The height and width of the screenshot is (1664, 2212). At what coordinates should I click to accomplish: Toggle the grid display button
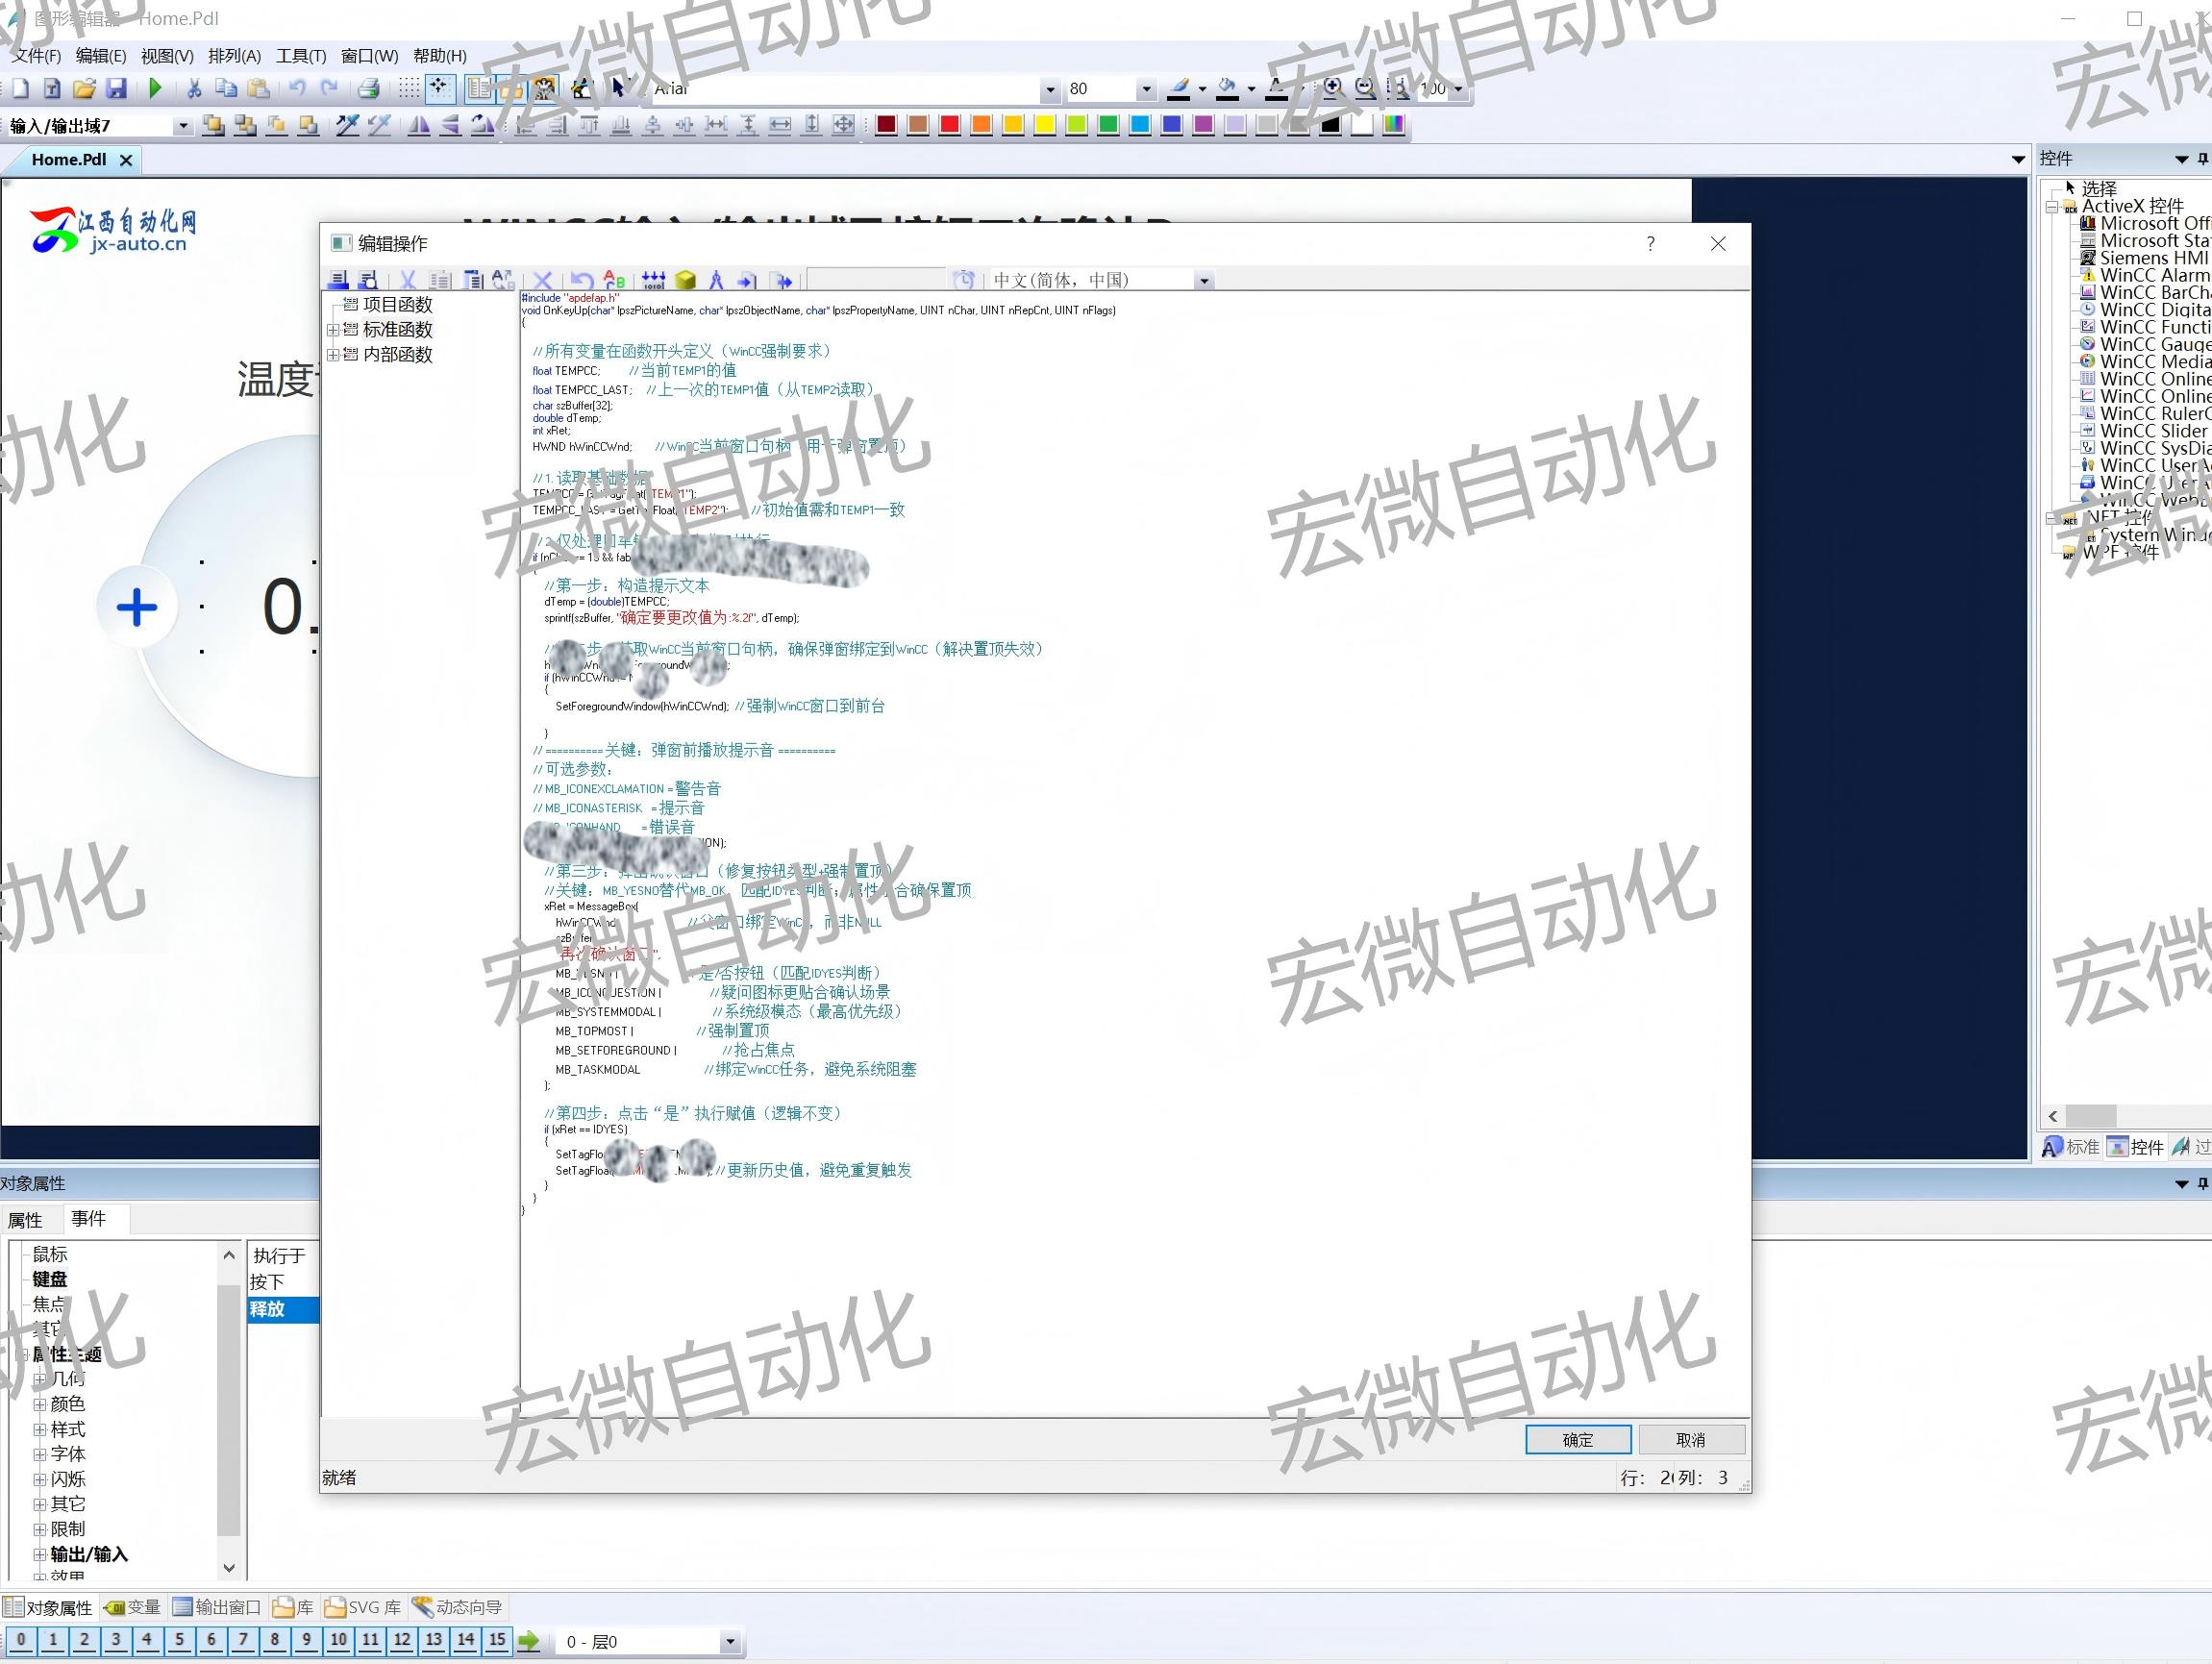point(409,89)
